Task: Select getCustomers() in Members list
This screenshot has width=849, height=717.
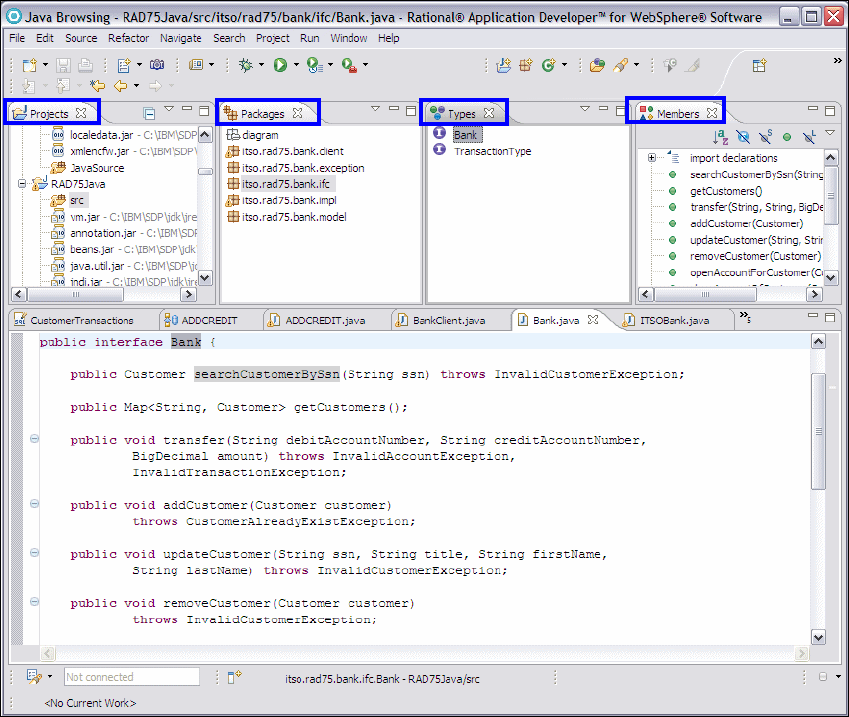Action: [x=725, y=191]
